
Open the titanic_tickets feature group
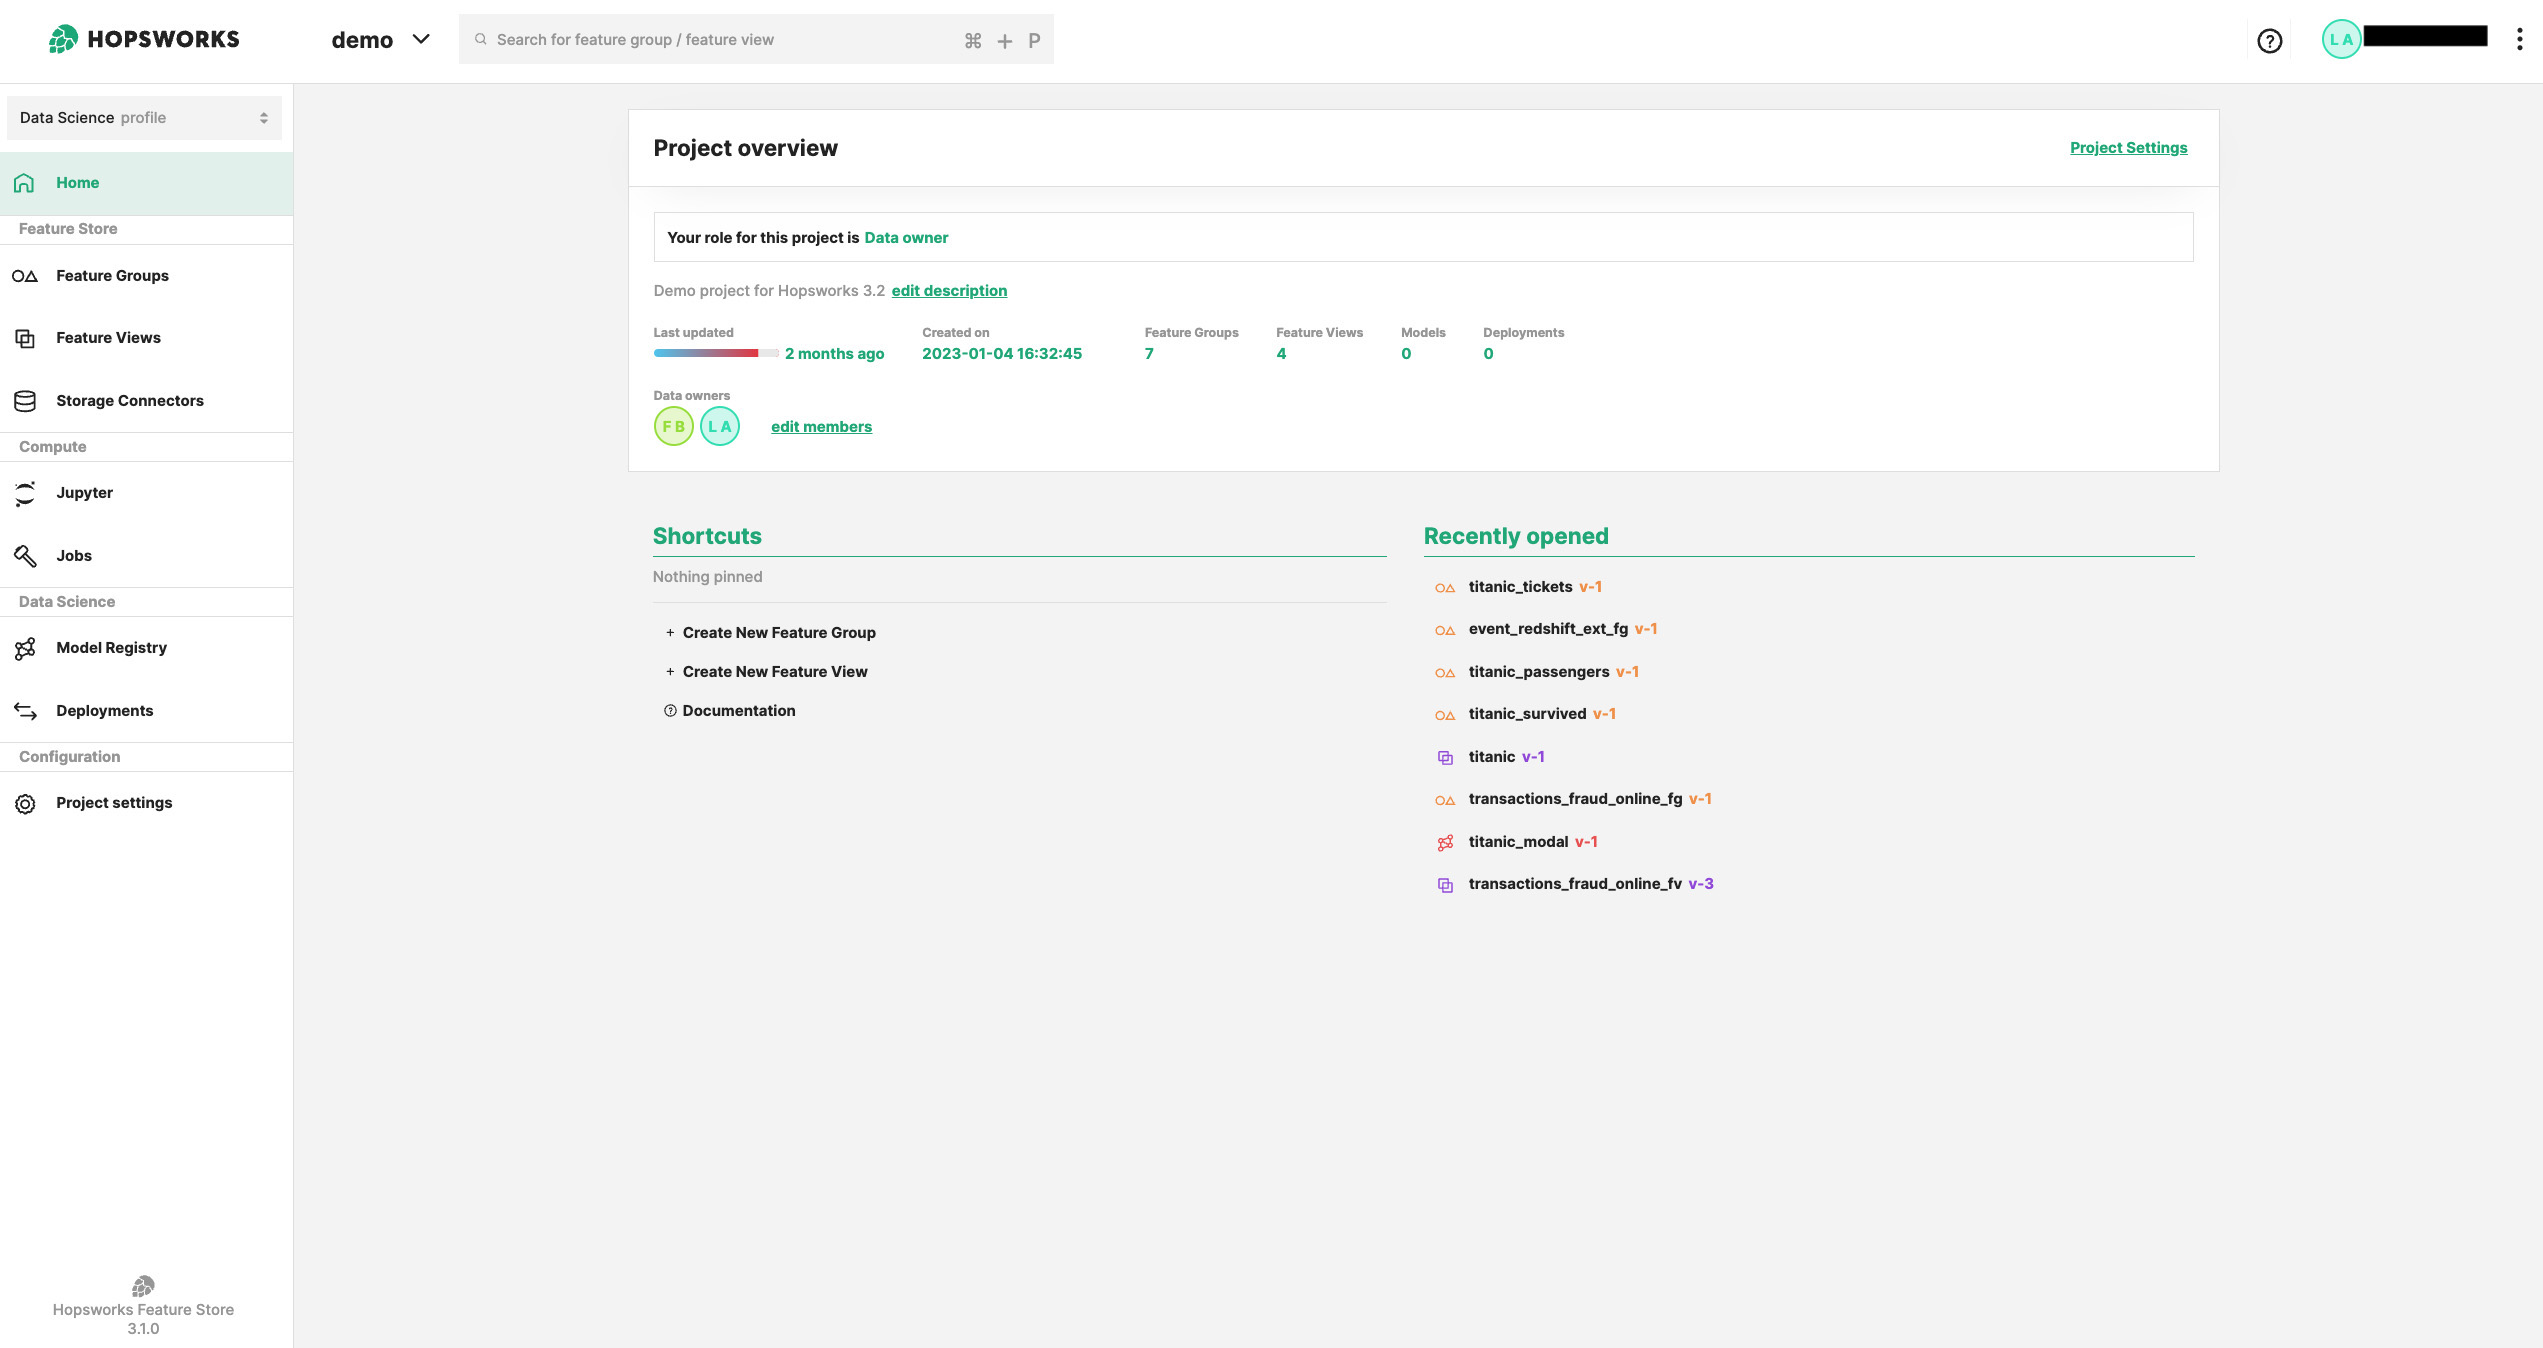1521,586
